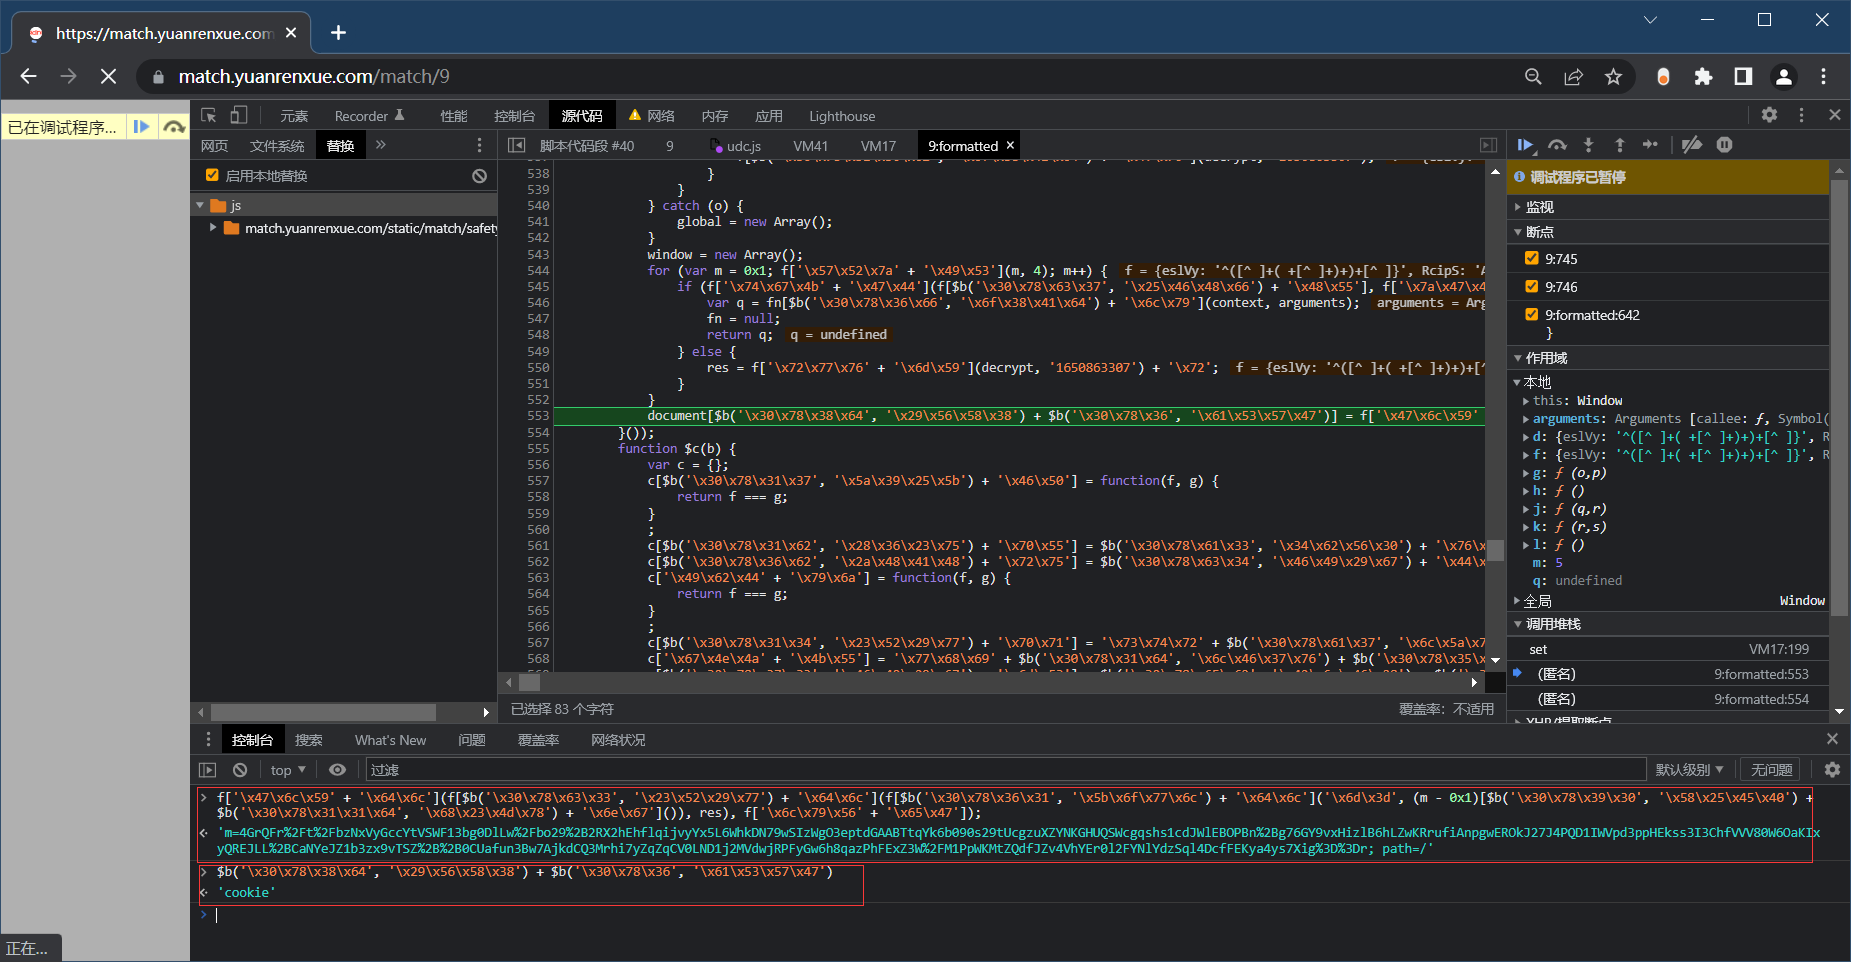1851x962 pixels.
Task: Open the Lighthouse panel tab
Action: 842,116
